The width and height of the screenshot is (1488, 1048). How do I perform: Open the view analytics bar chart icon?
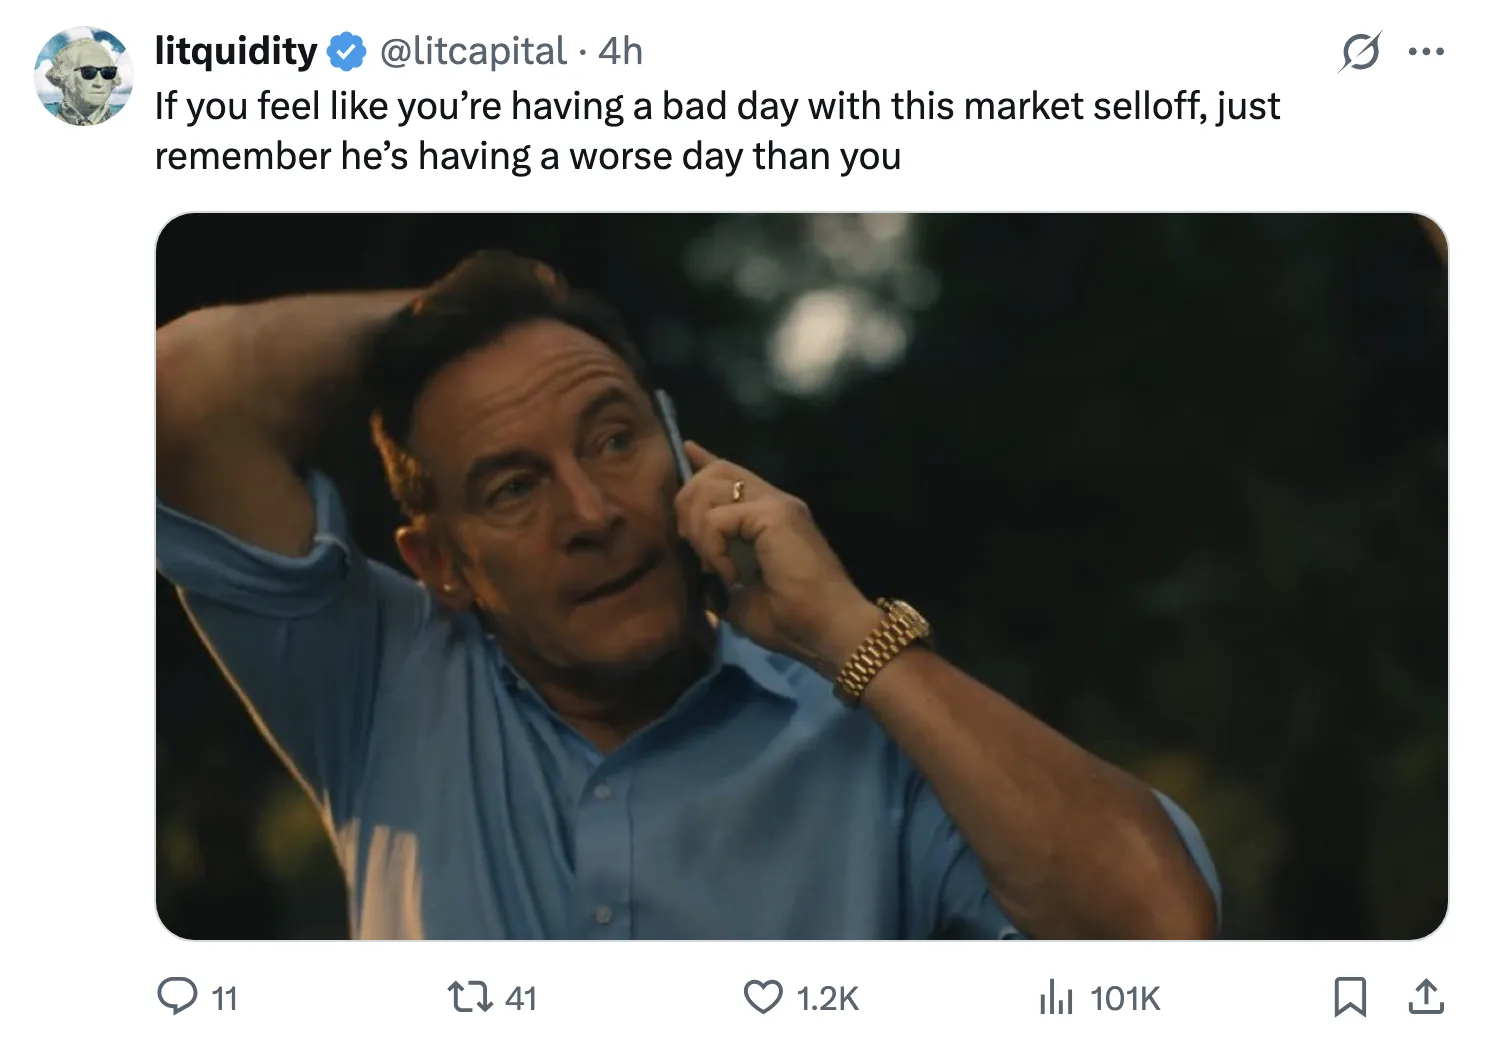click(x=1055, y=996)
